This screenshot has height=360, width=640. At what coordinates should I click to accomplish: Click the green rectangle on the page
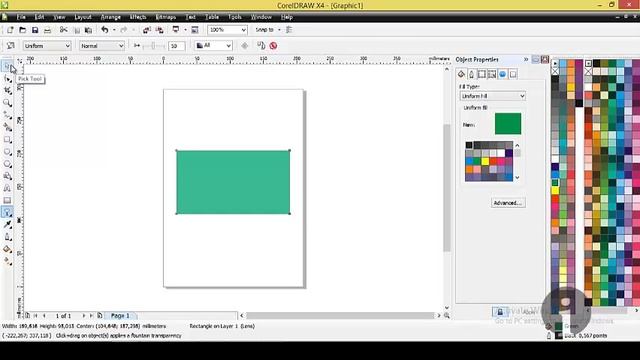click(x=233, y=182)
